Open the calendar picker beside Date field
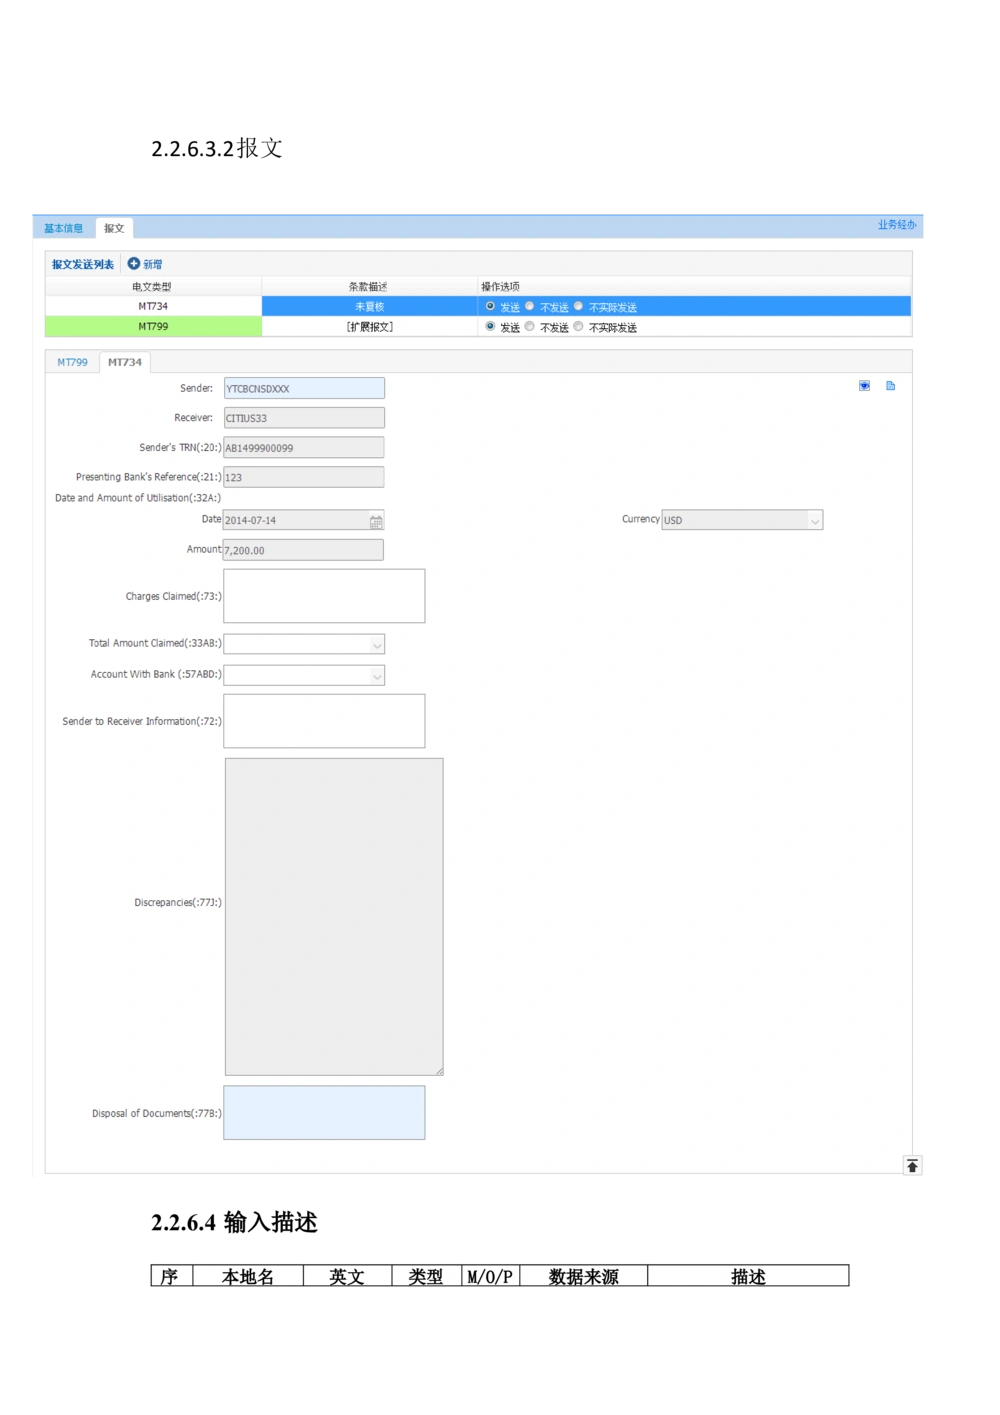Viewport: 1000px width, 1415px height. [x=376, y=521]
